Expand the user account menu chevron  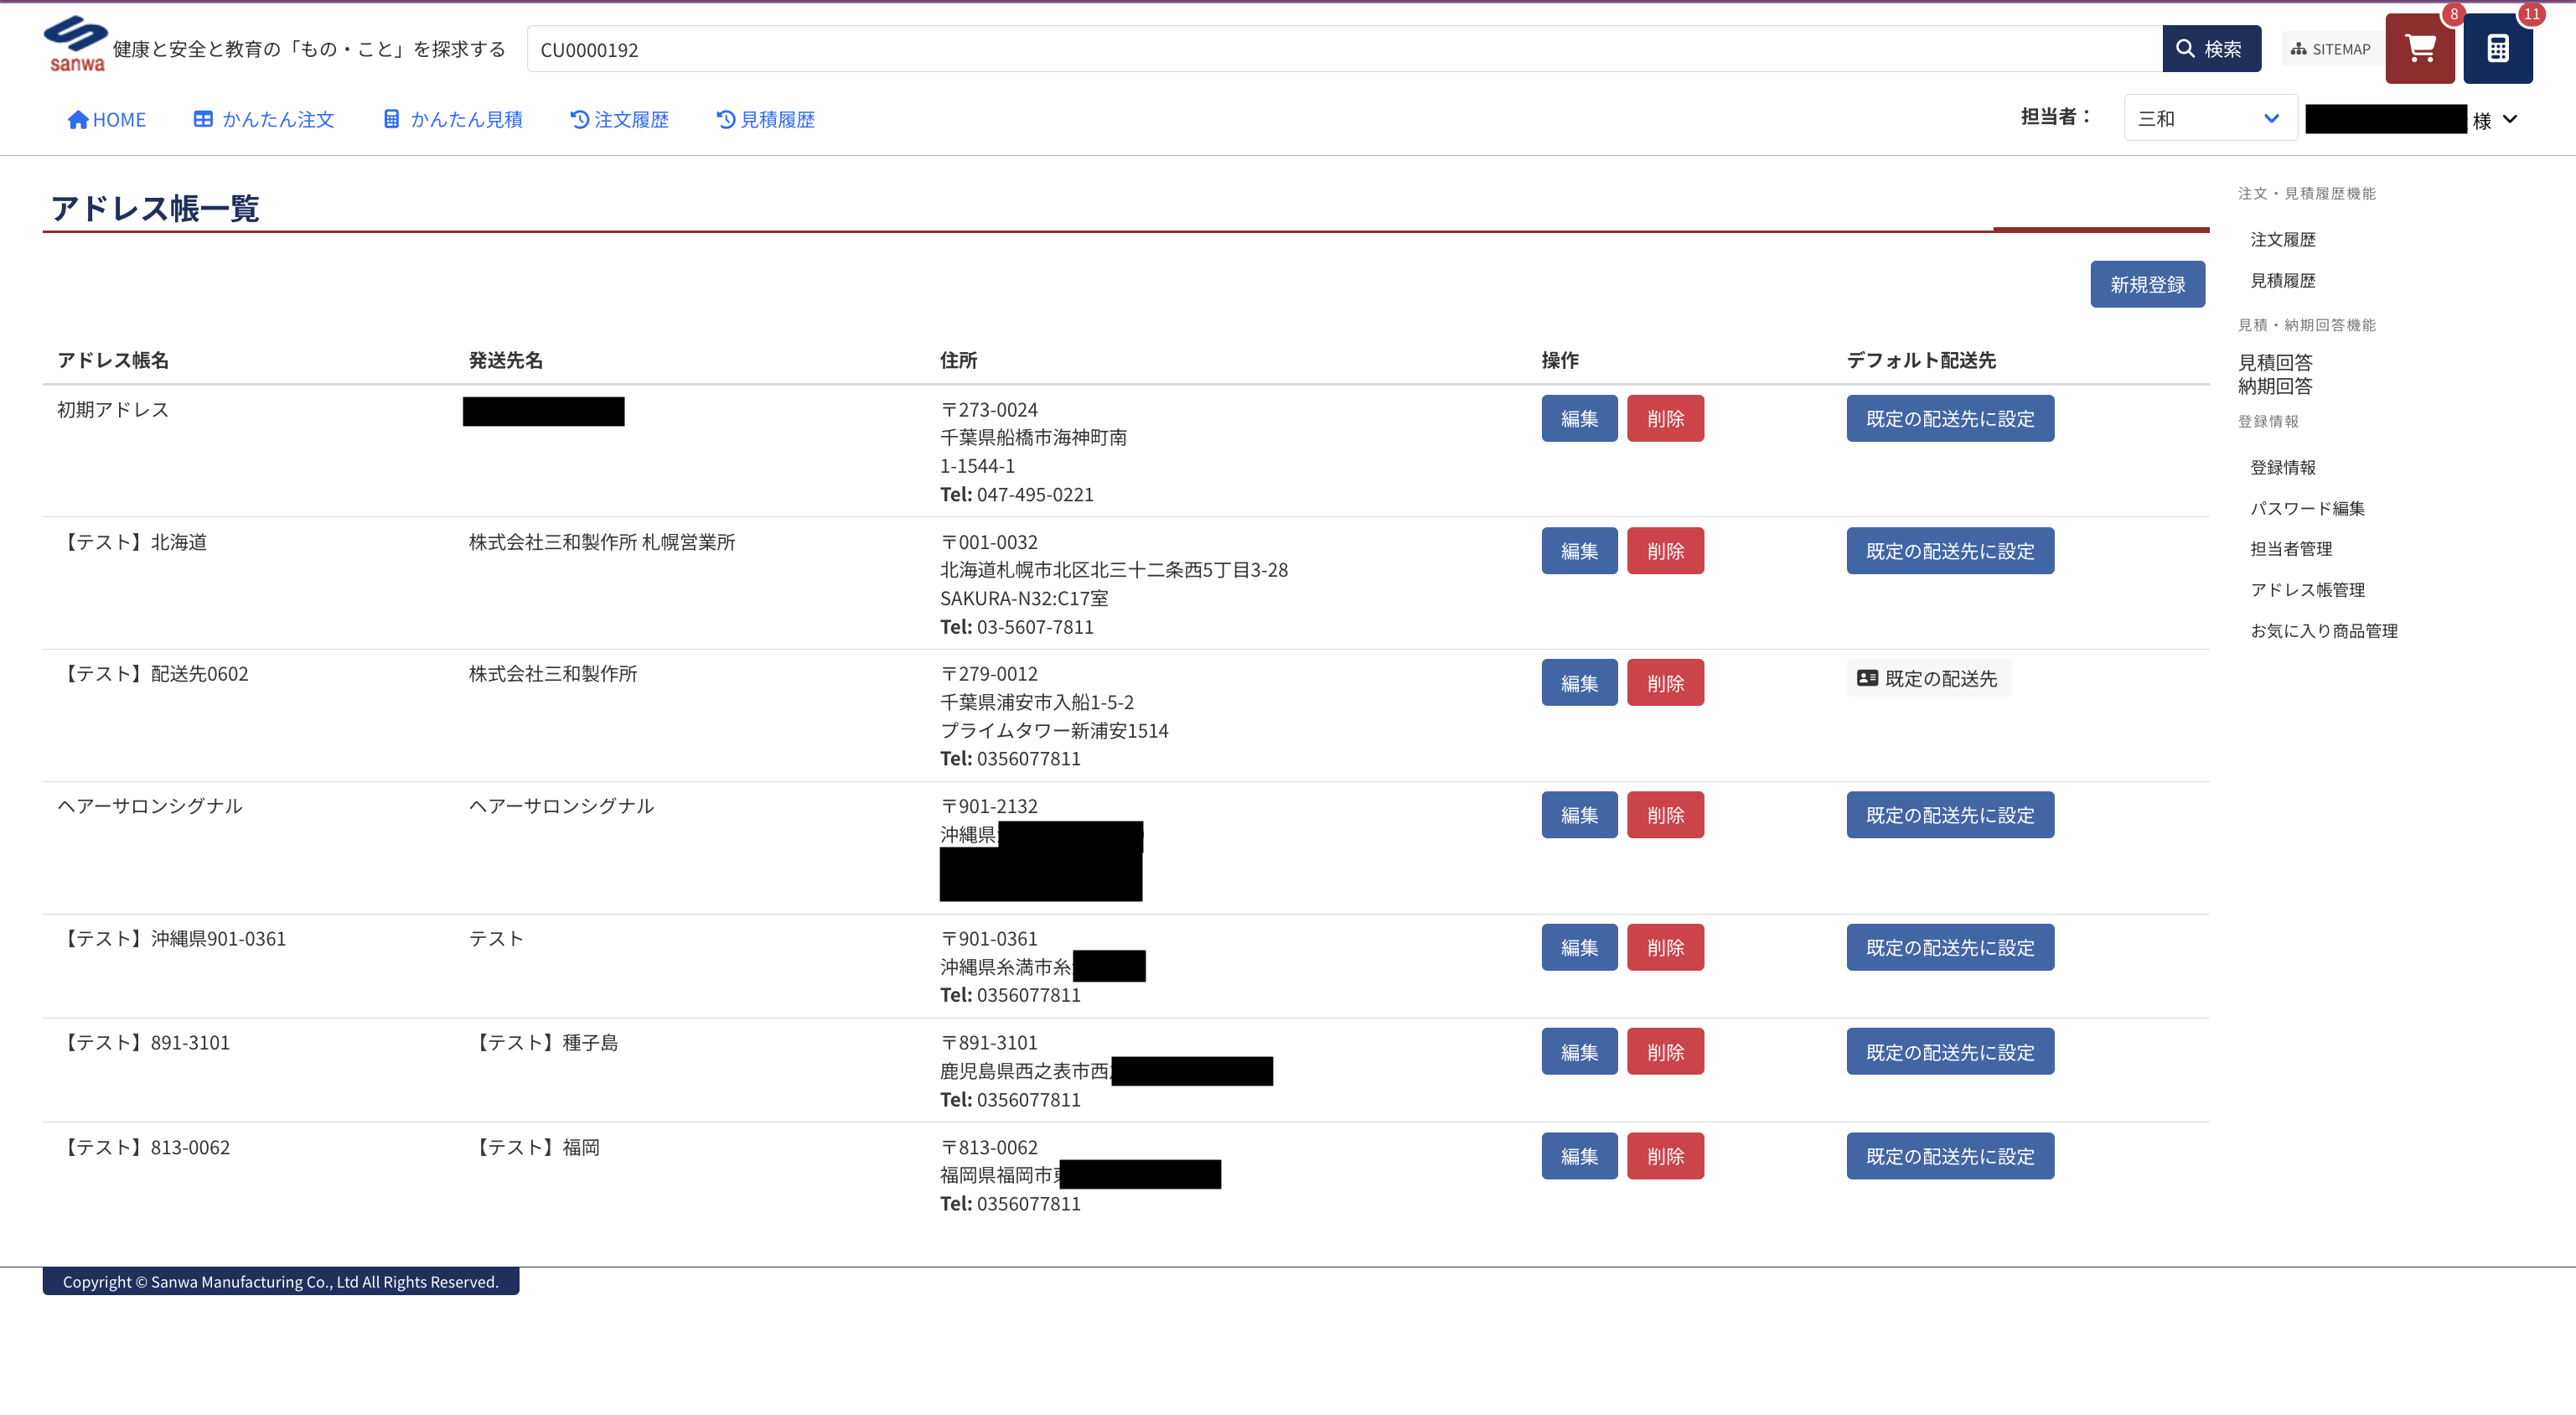point(2510,120)
